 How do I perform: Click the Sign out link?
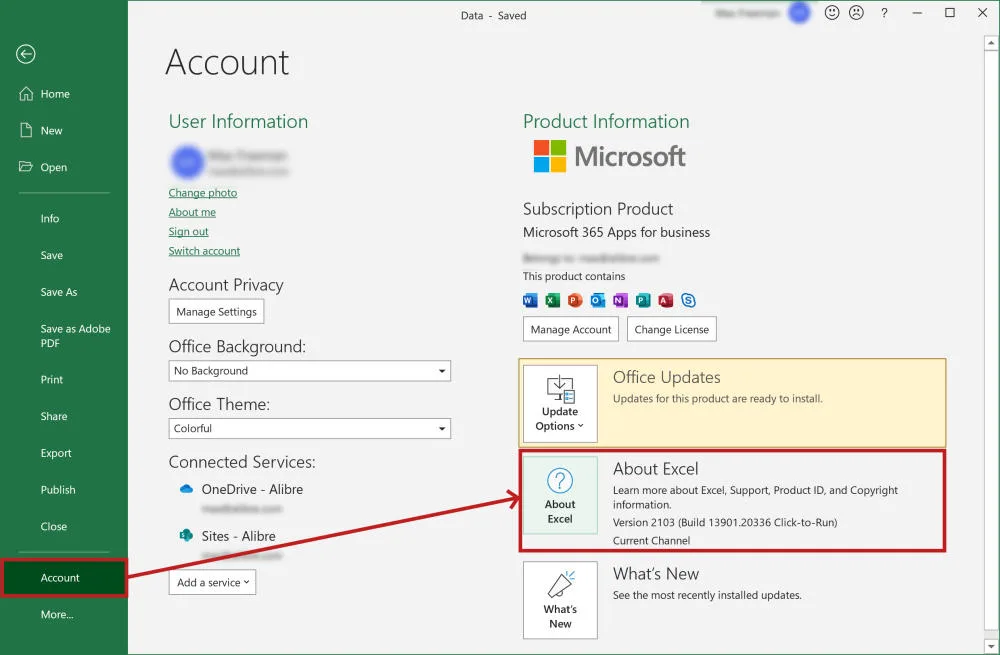click(x=188, y=232)
